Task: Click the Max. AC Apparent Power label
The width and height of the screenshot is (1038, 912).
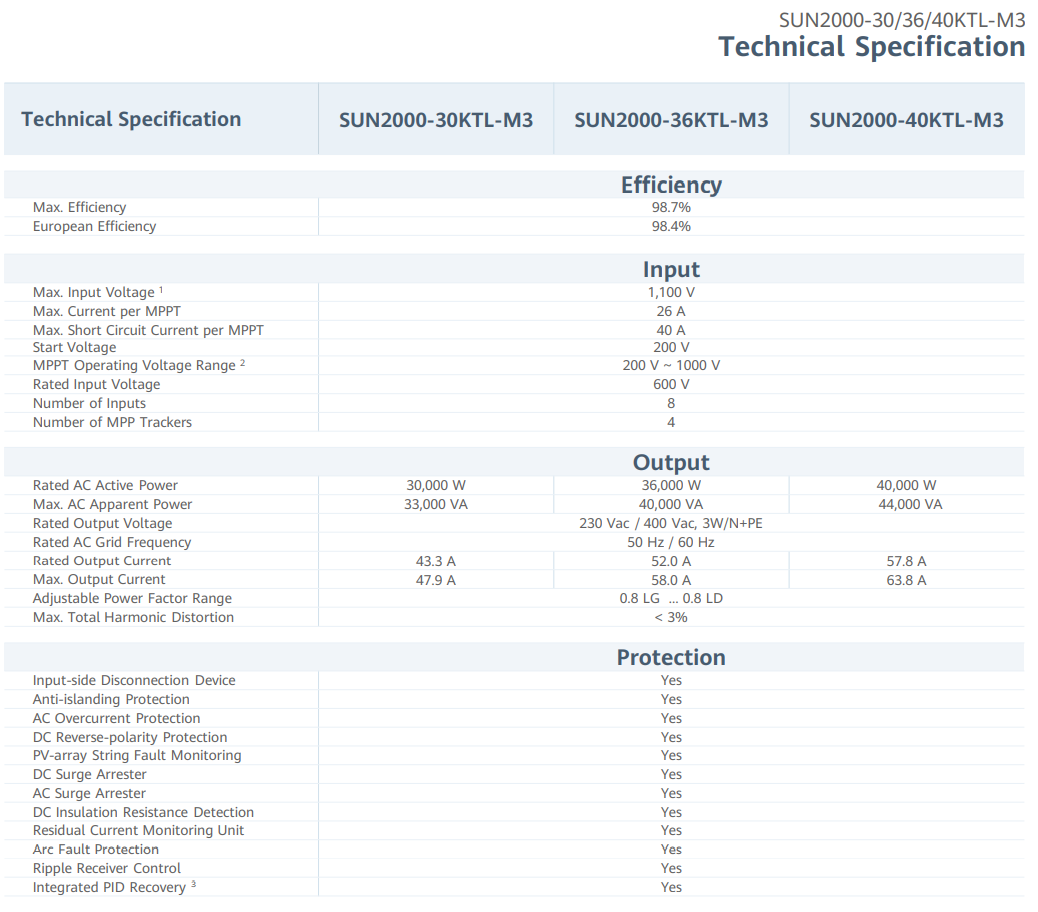Action: point(113,504)
